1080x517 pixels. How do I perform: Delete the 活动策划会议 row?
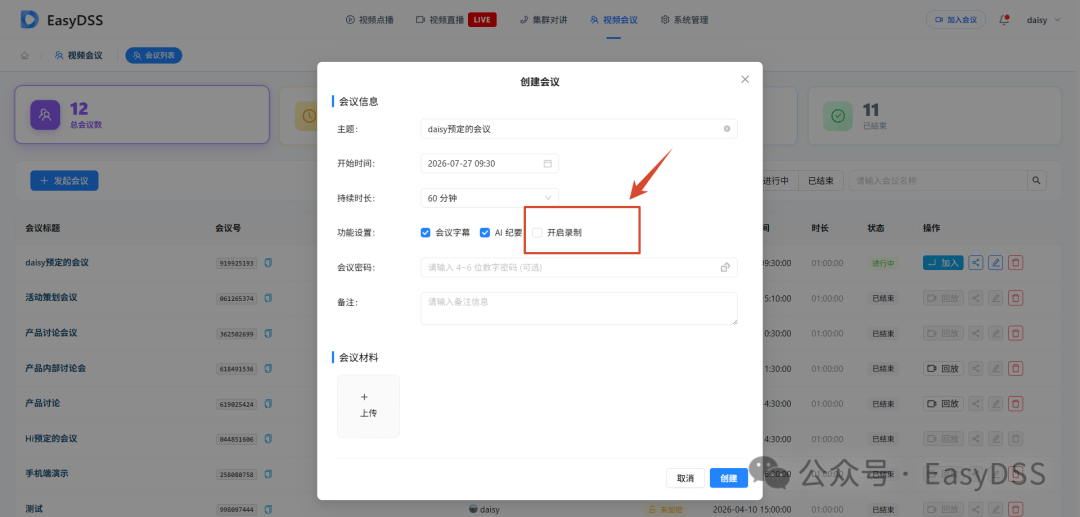click(1015, 297)
